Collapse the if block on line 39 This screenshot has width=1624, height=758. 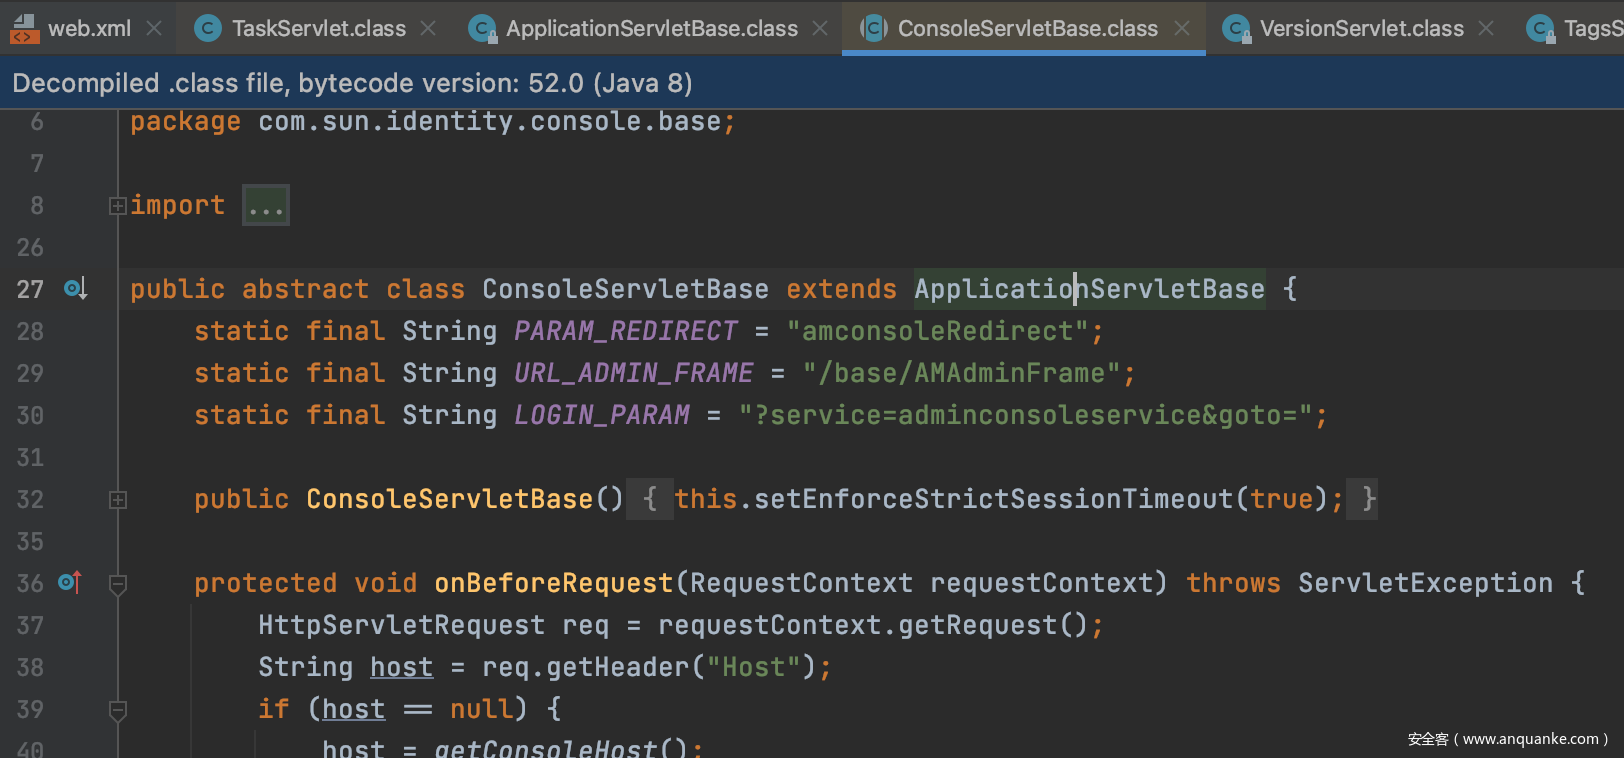tap(118, 710)
